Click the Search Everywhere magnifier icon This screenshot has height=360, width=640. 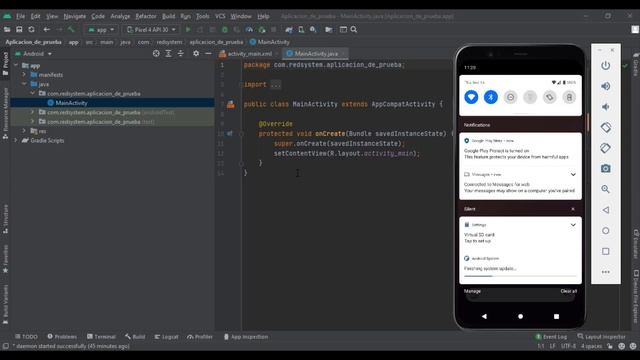[354, 29]
